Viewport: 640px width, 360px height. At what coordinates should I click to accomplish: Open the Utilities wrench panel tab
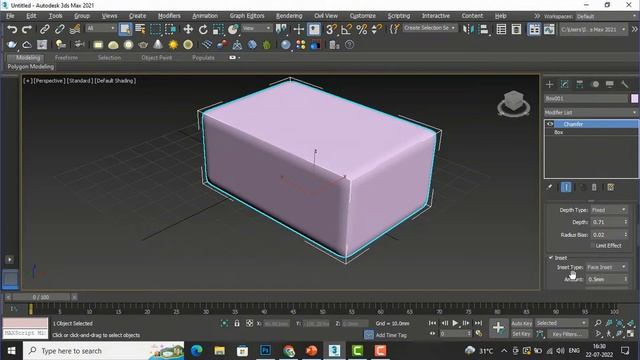pos(625,84)
